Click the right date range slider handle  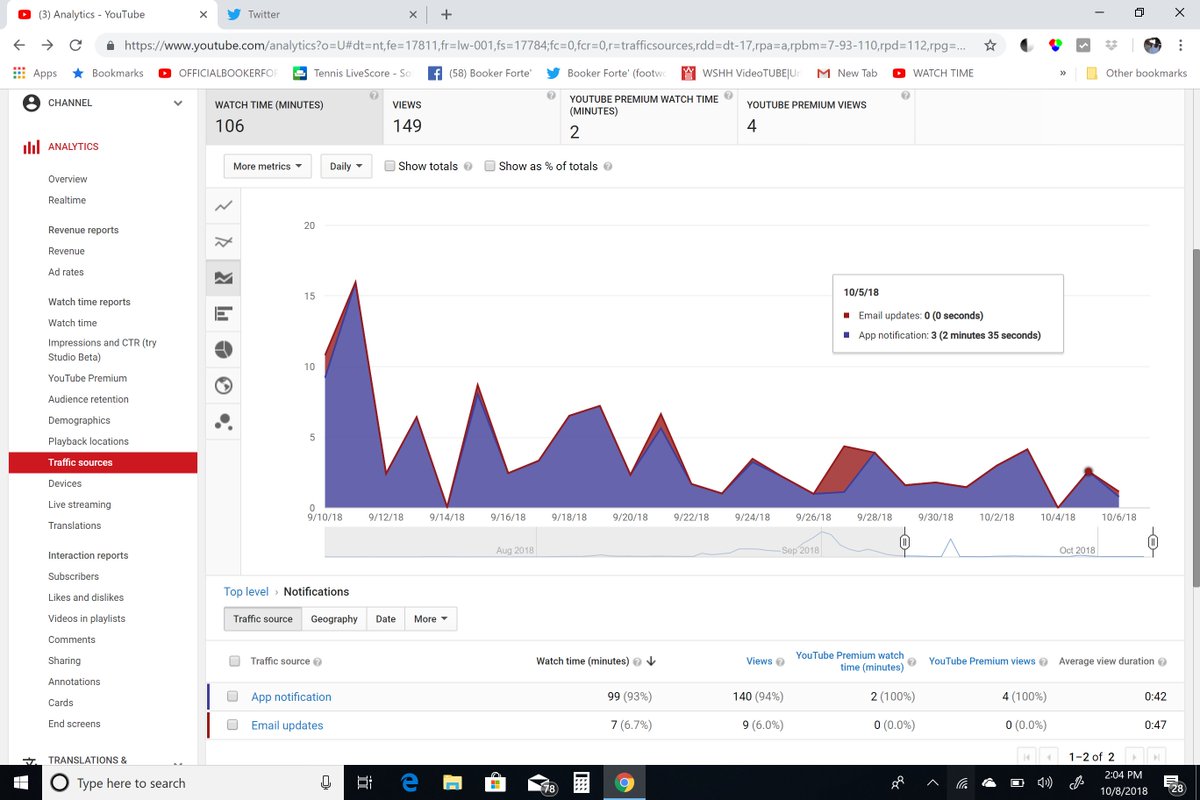pos(1153,542)
